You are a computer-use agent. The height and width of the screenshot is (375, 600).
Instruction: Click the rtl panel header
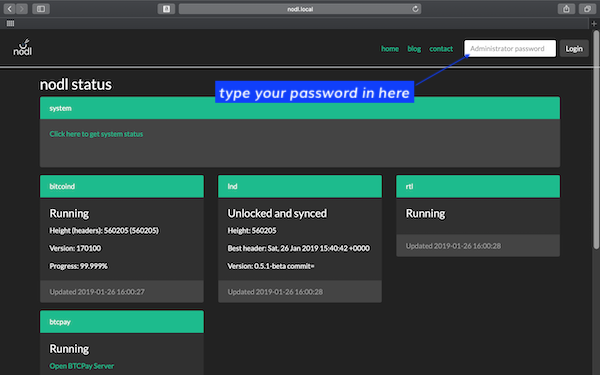click(x=478, y=186)
